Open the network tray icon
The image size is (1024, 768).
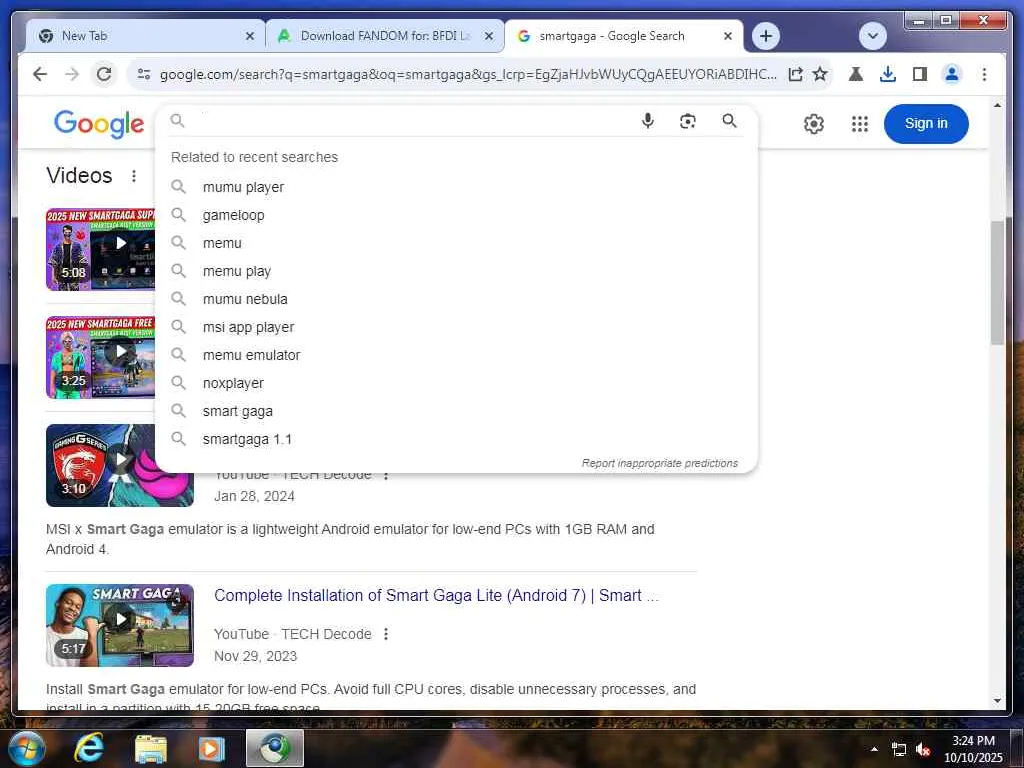click(x=899, y=750)
